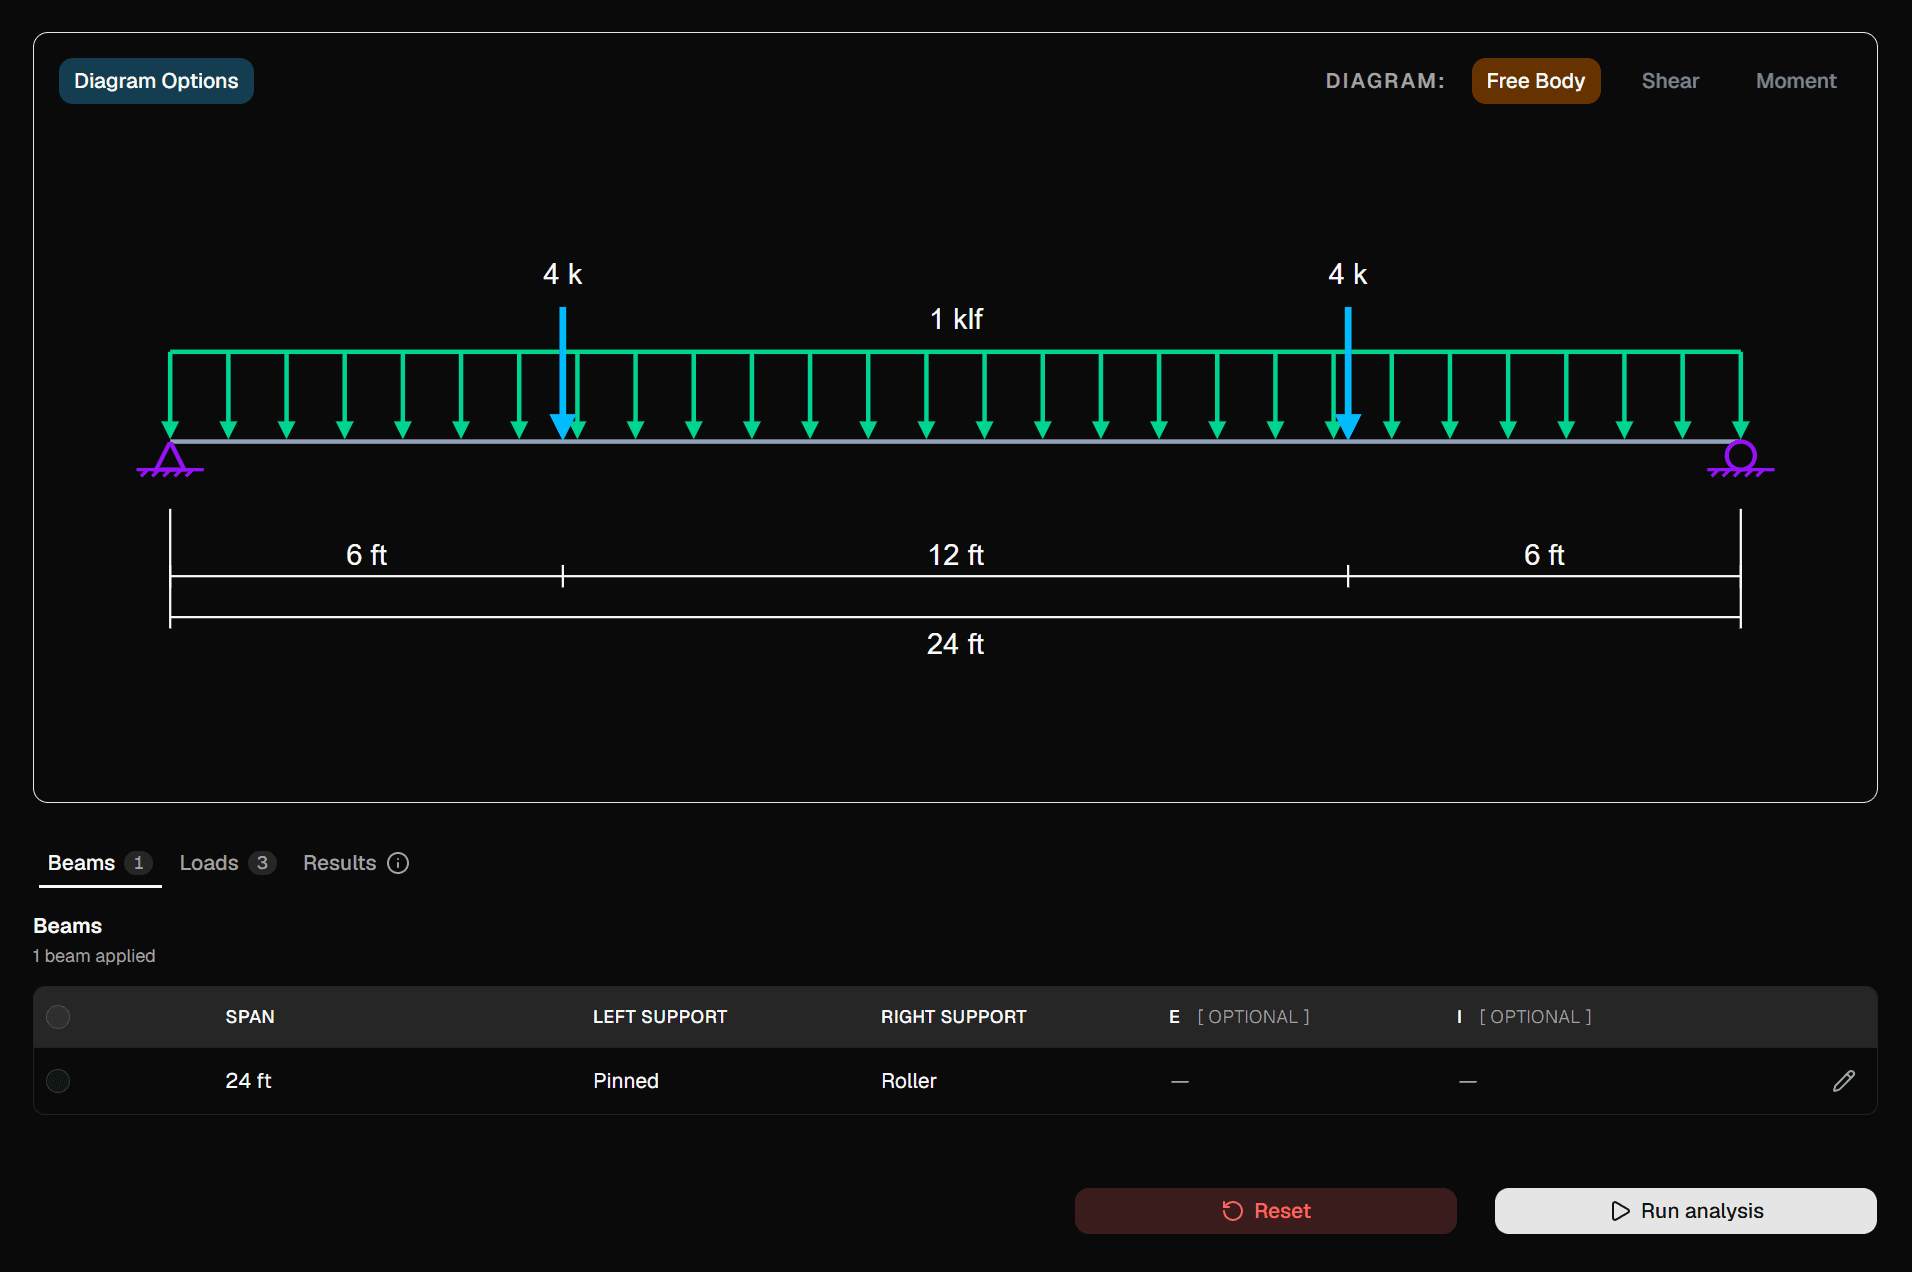Toggle the select-all checkbox in table header
1912x1272 pixels.
point(58,1017)
